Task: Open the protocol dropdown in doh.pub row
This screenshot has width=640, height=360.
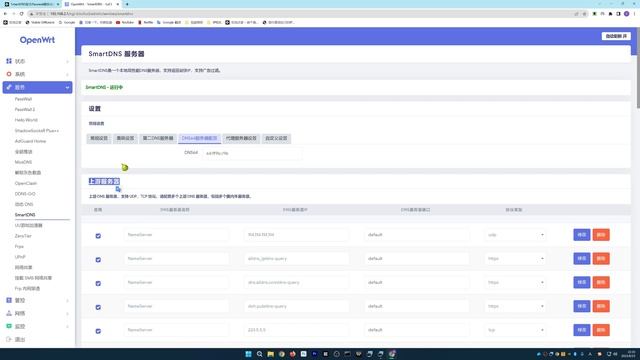Action: tap(515, 306)
